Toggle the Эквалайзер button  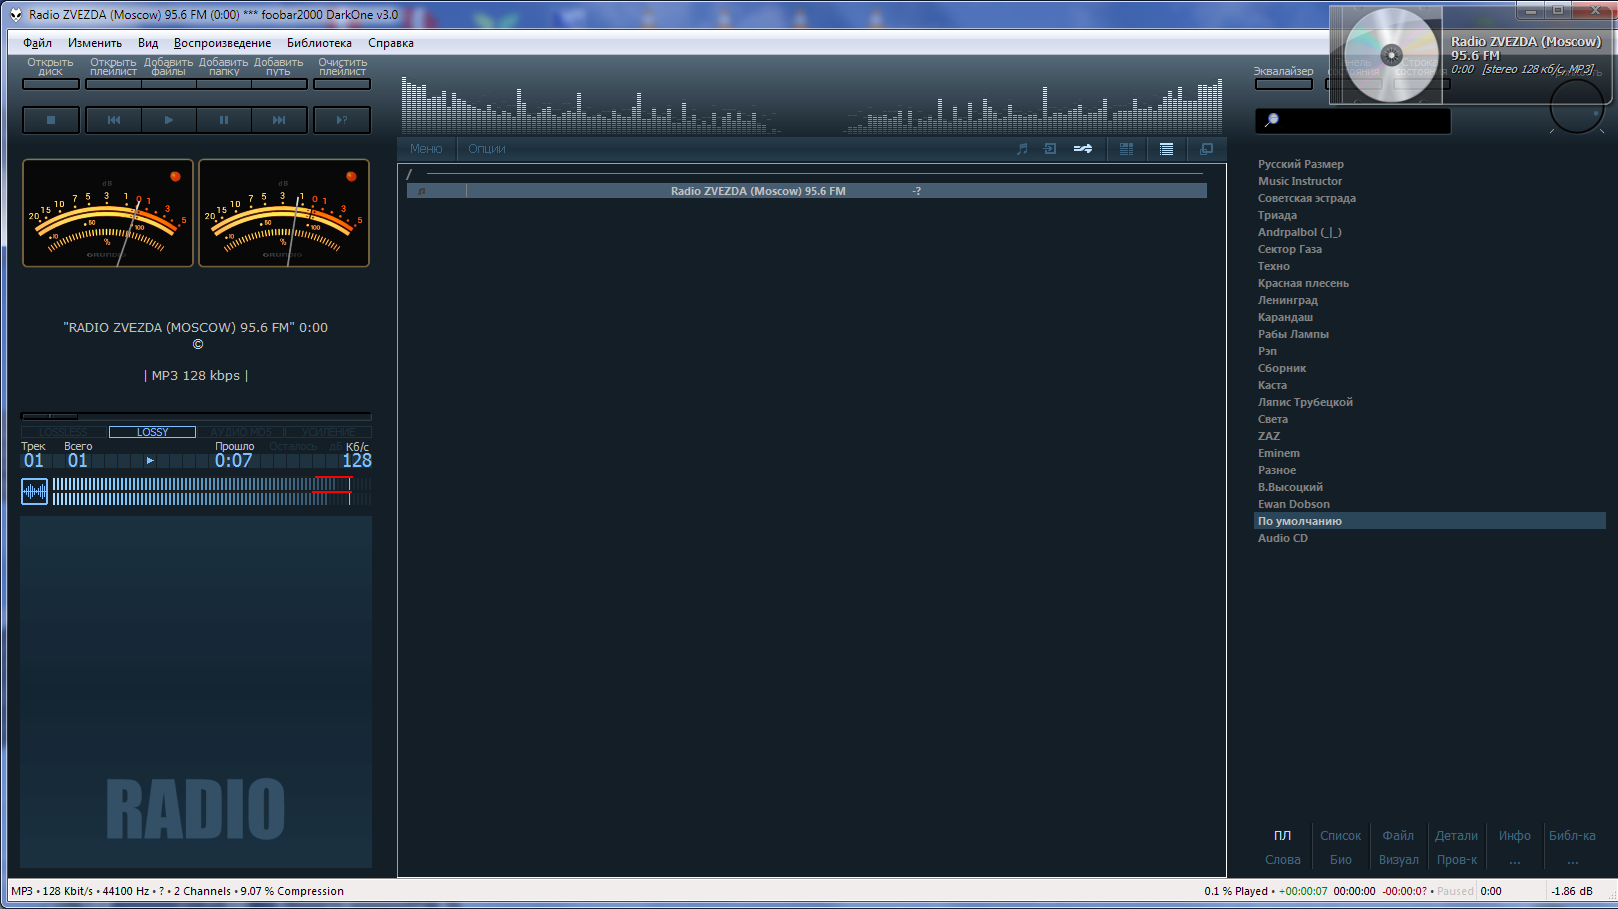(x=1283, y=84)
